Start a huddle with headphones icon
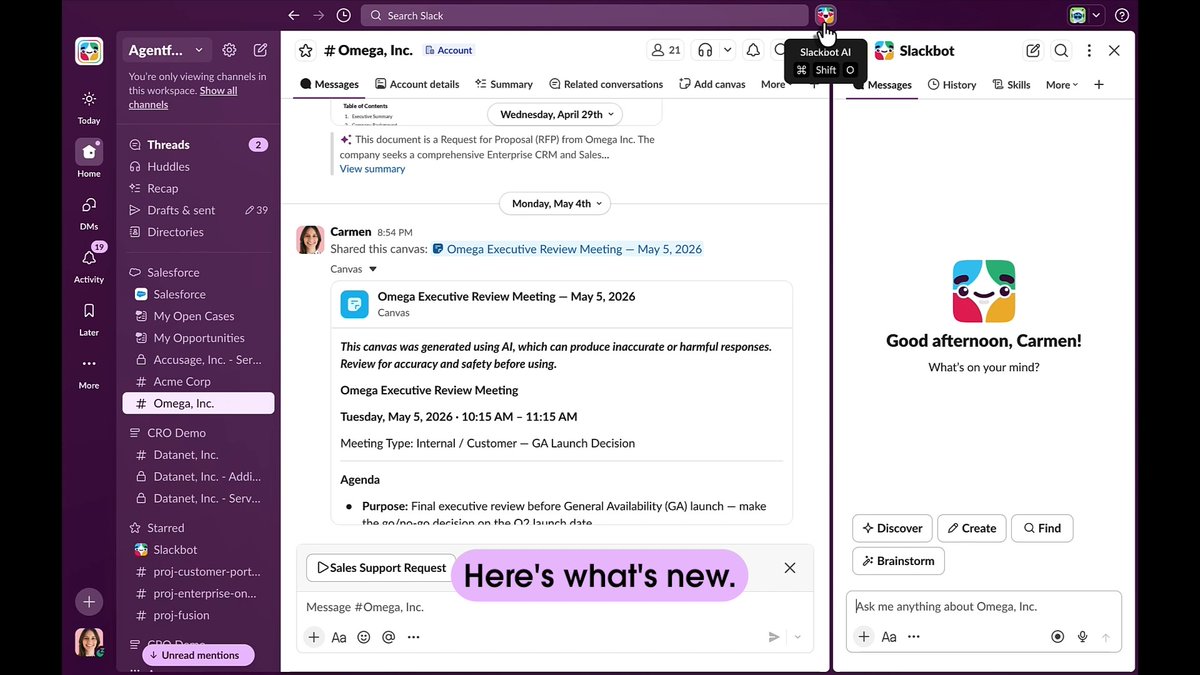 (x=705, y=50)
